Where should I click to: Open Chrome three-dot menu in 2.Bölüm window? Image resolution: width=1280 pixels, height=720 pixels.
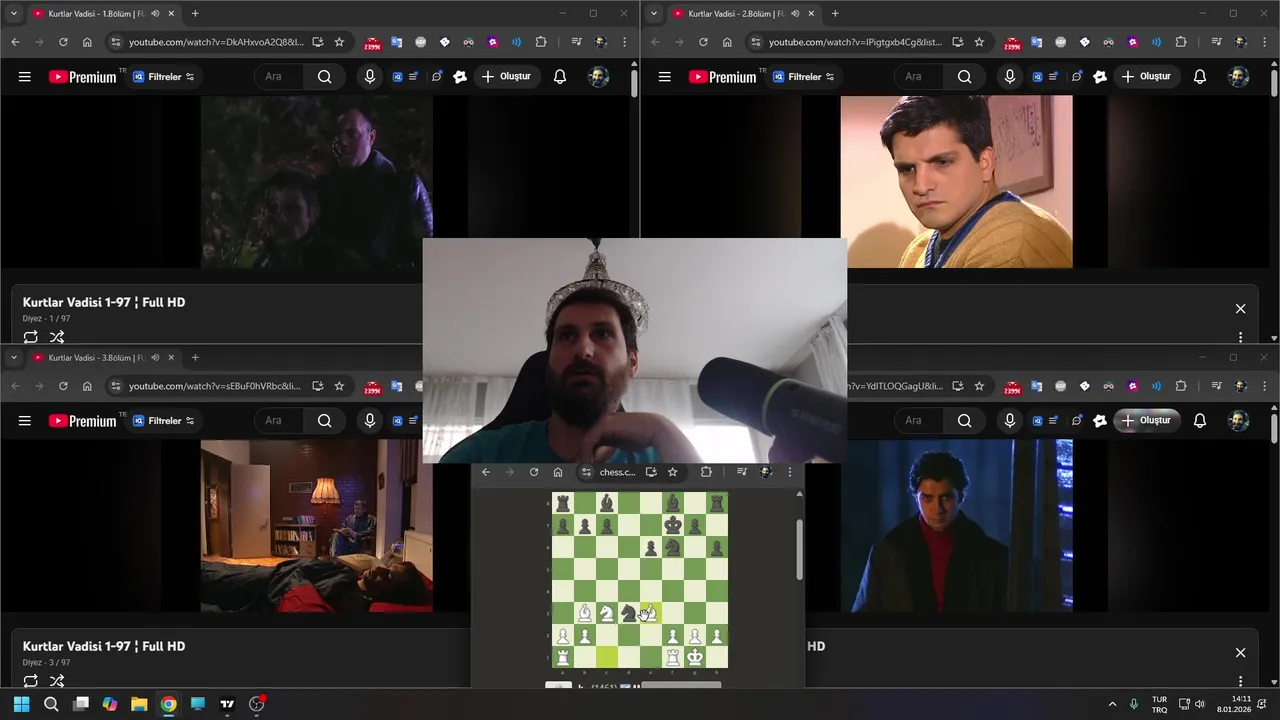tap(1265, 42)
